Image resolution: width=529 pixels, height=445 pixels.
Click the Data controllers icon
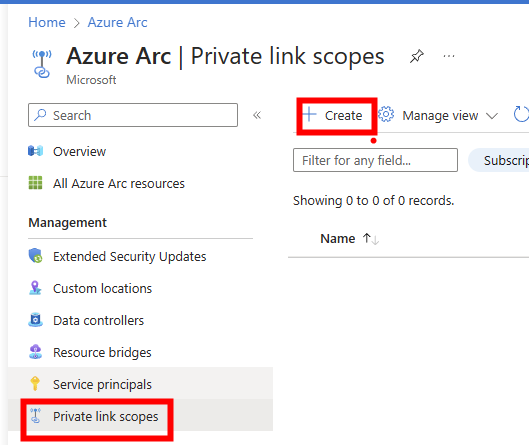pyautogui.click(x=35, y=320)
